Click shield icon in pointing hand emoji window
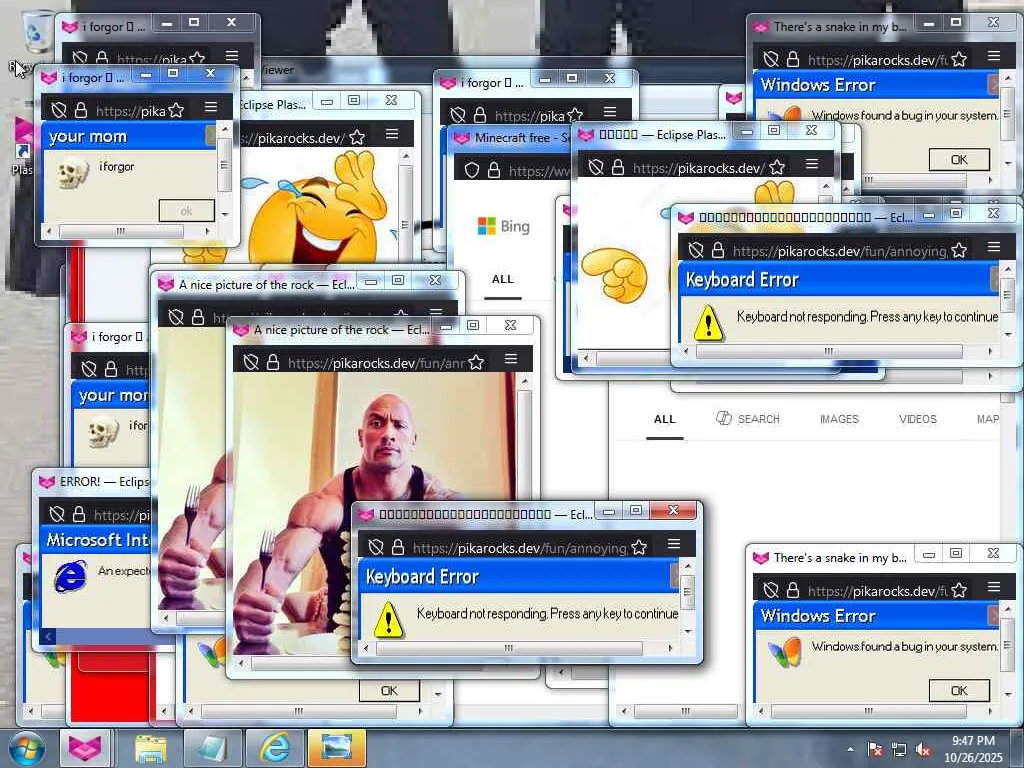 (596, 168)
